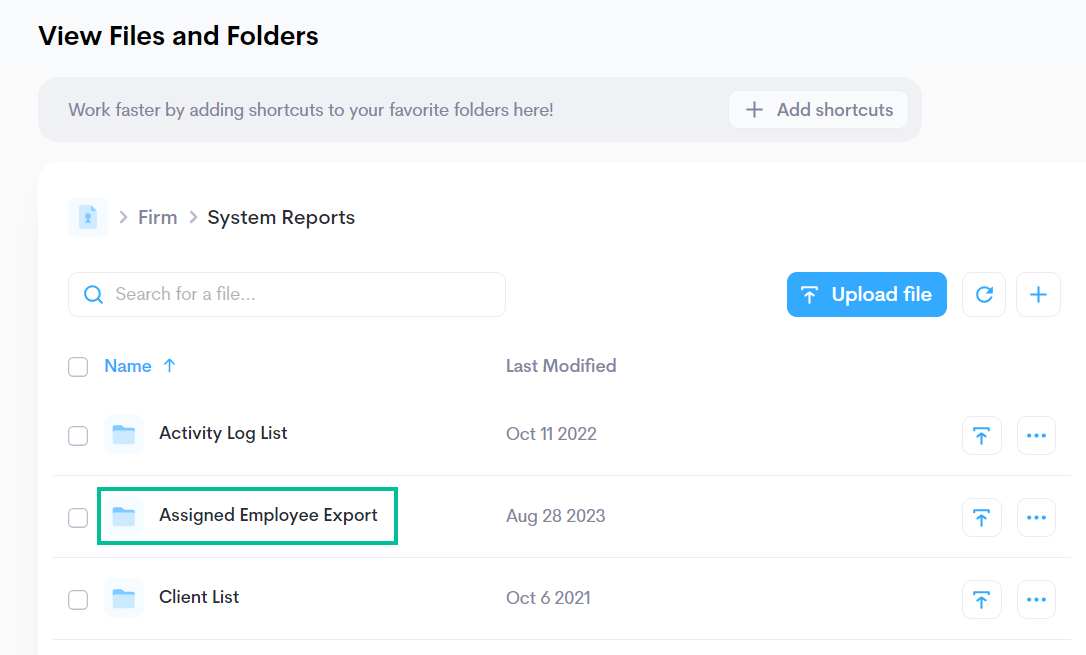Image resolution: width=1086 pixels, height=655 pixels.
Task: Navigate to the Firm breadcrumb
Action: 157,217
